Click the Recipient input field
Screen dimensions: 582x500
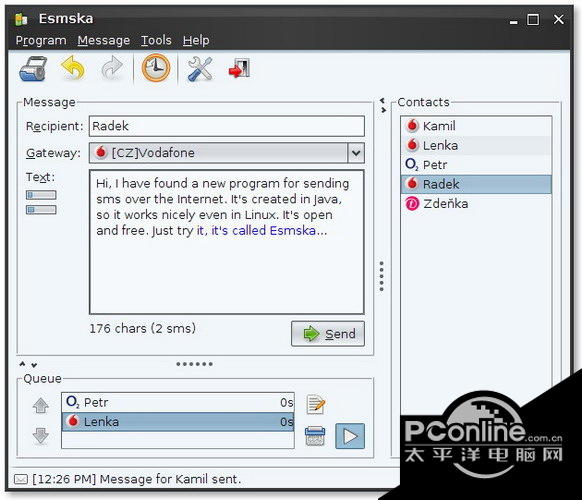(x=227, y=126)
